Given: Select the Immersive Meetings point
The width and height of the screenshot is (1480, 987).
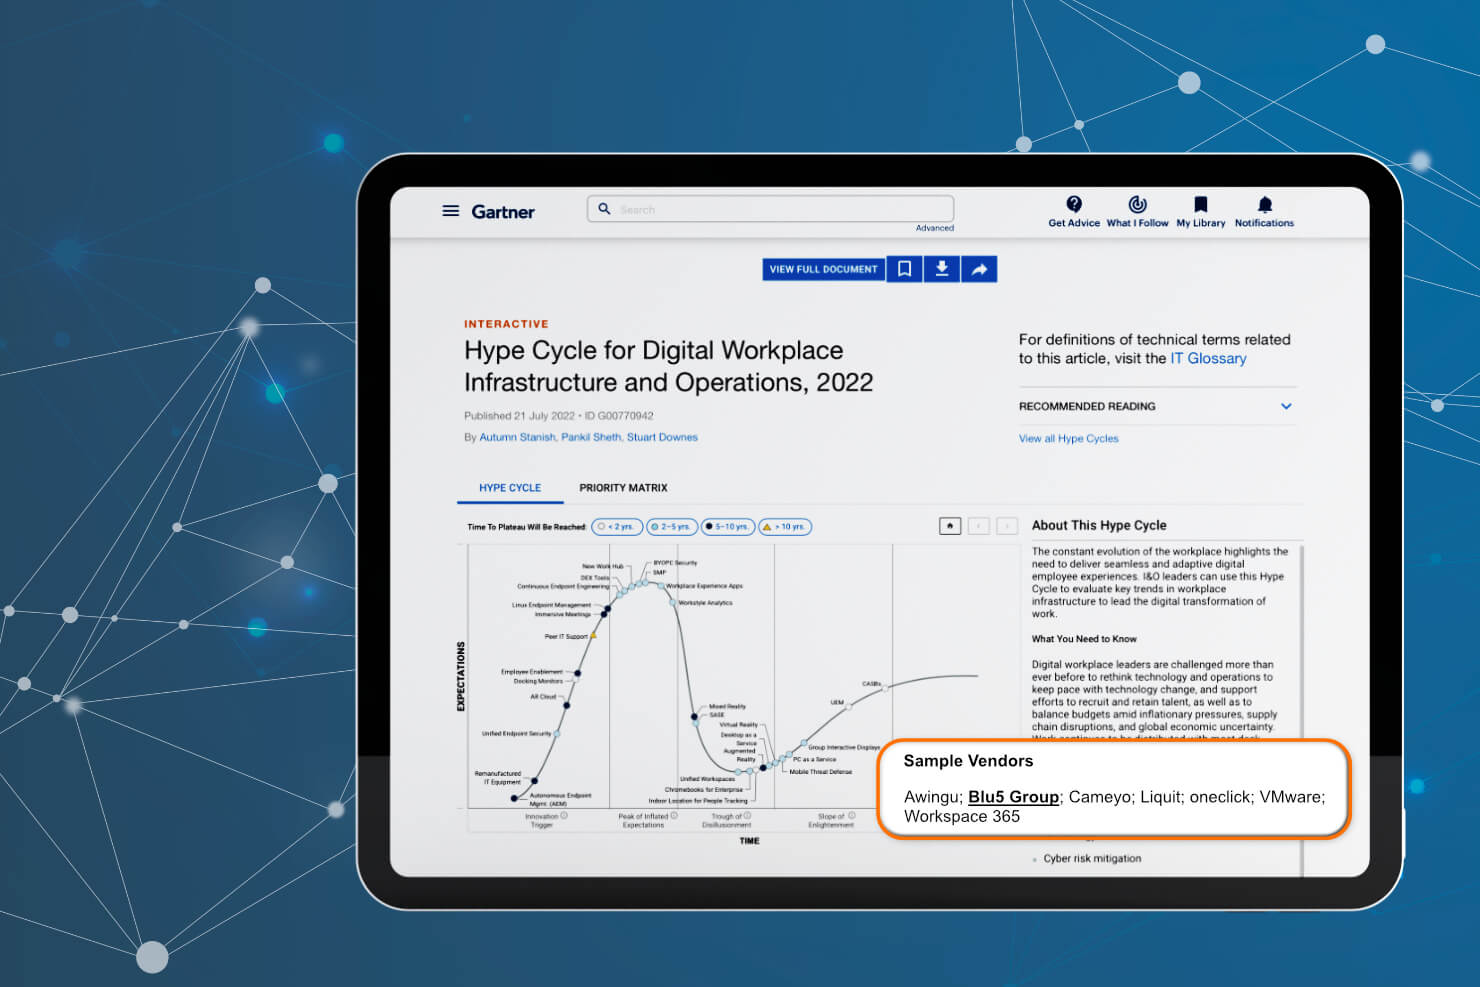Looking at the screenshot, I should (x=604, y=614).
